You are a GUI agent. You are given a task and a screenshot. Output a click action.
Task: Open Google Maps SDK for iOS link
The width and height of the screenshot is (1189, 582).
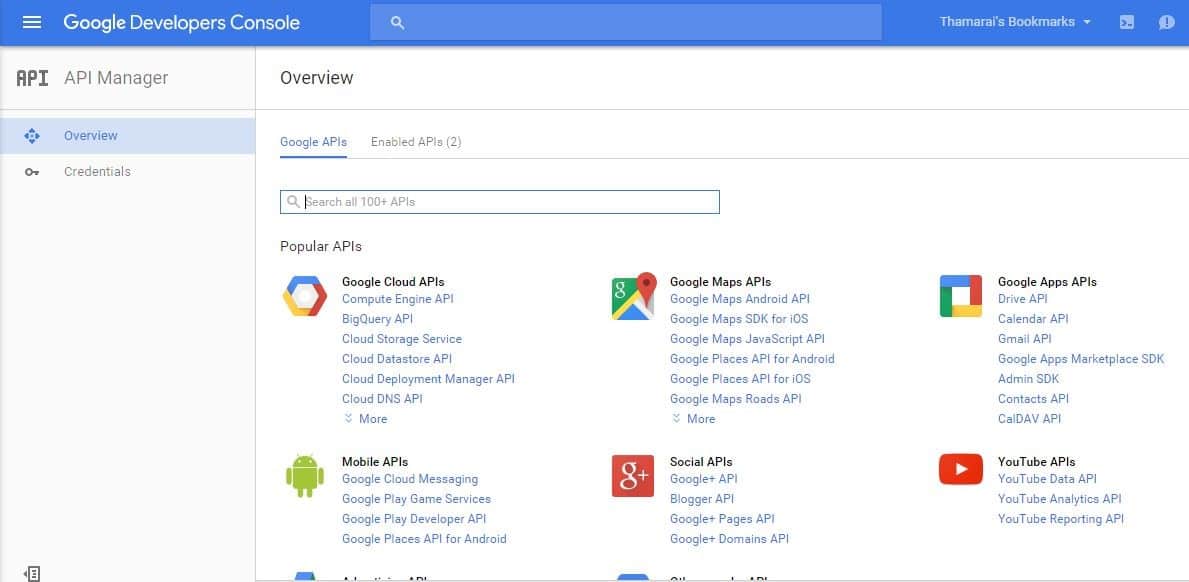(739, 319)
